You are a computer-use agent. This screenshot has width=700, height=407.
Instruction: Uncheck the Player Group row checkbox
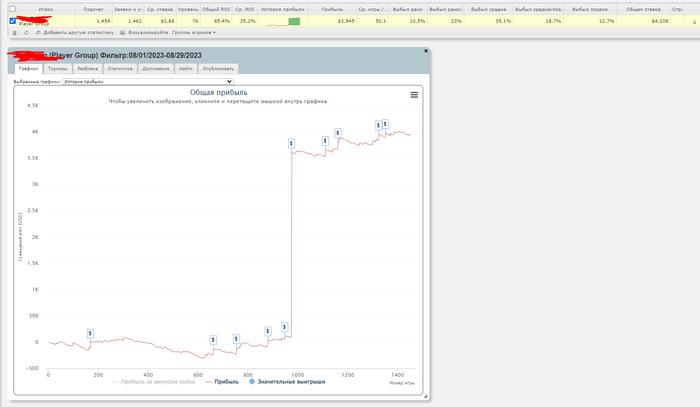(12, 20)
